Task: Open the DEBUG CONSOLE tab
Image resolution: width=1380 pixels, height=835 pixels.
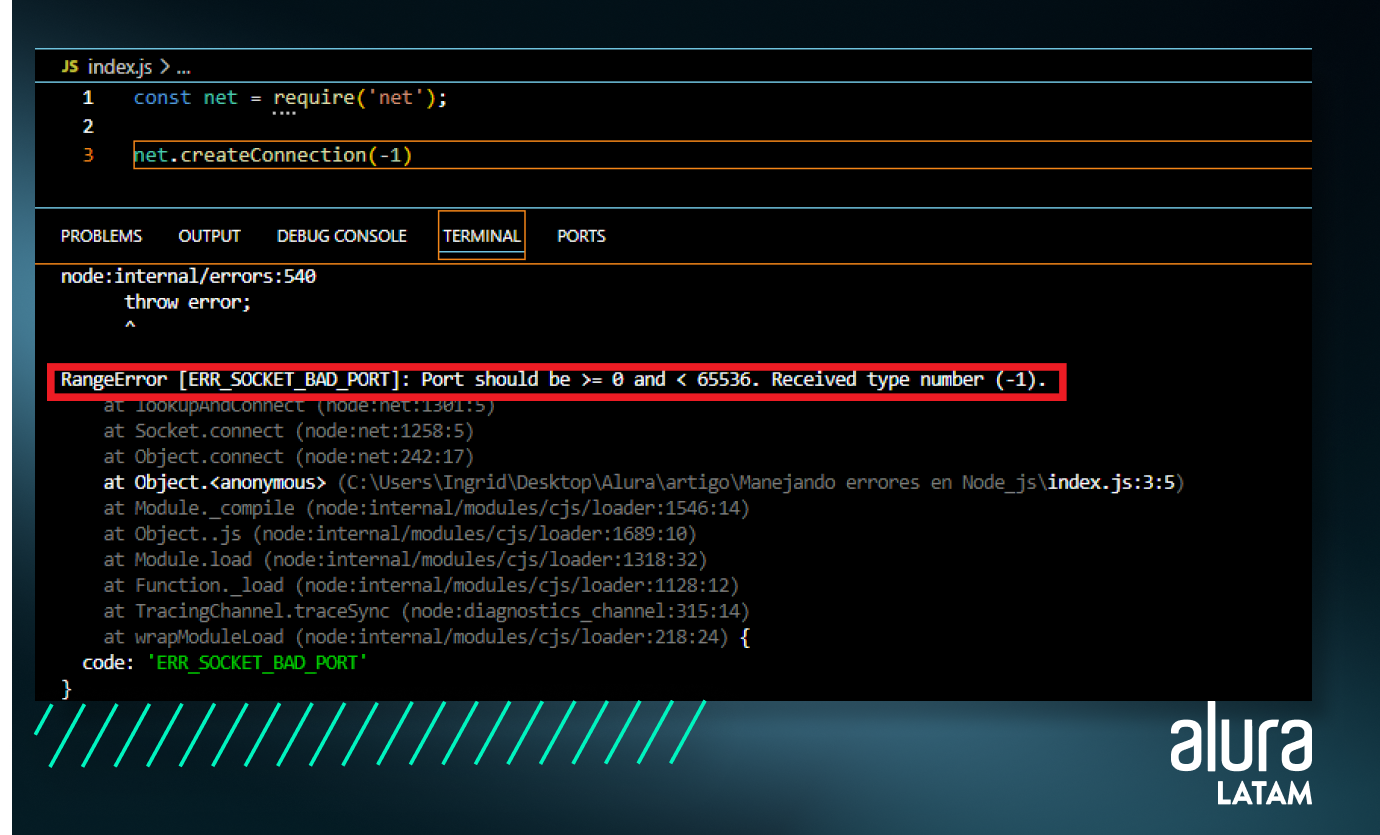Action: coord(342,236)
